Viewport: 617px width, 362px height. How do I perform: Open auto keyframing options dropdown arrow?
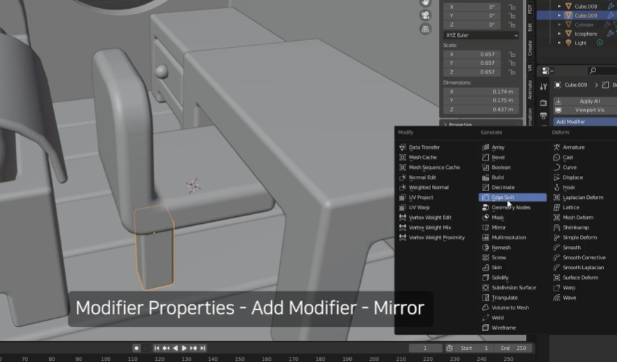146,348
